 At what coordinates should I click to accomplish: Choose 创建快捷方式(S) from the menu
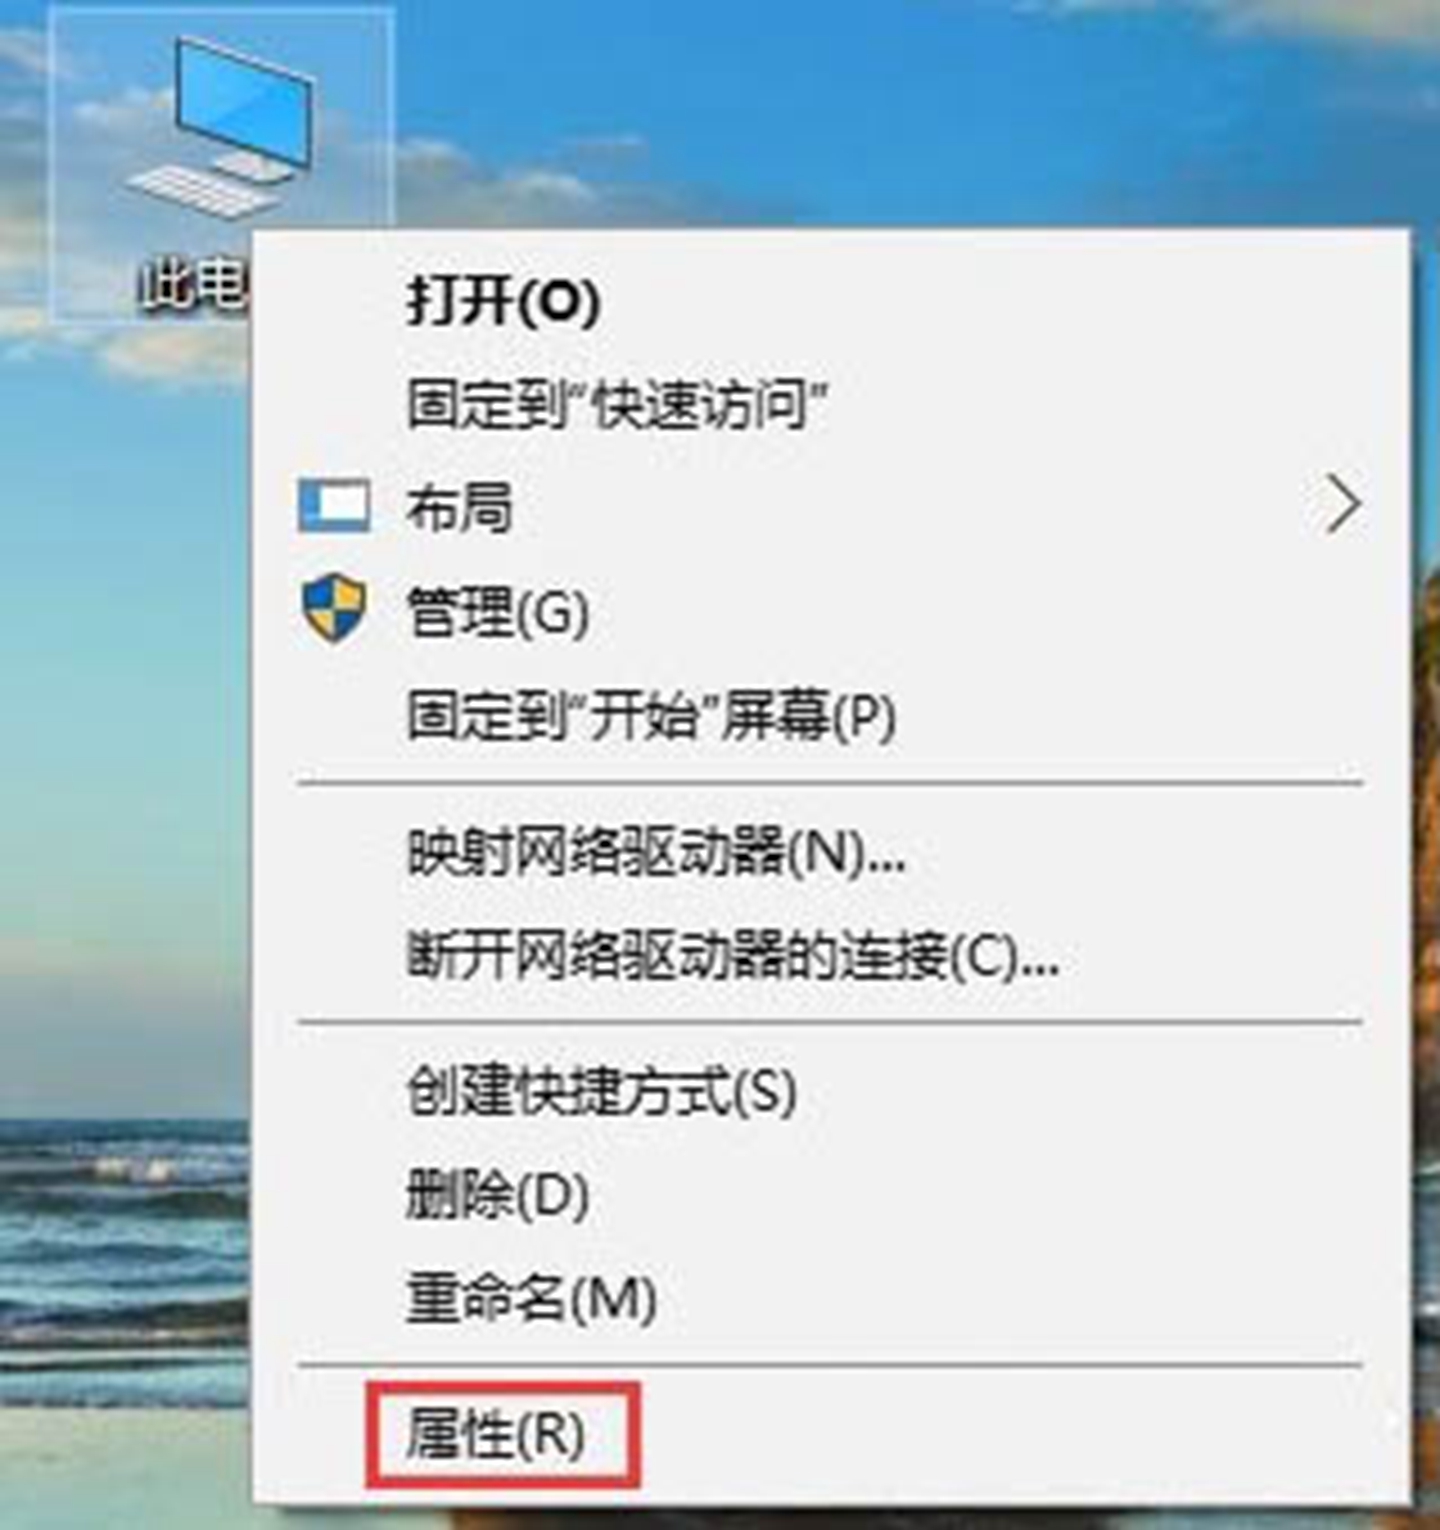pos(601,1091)
